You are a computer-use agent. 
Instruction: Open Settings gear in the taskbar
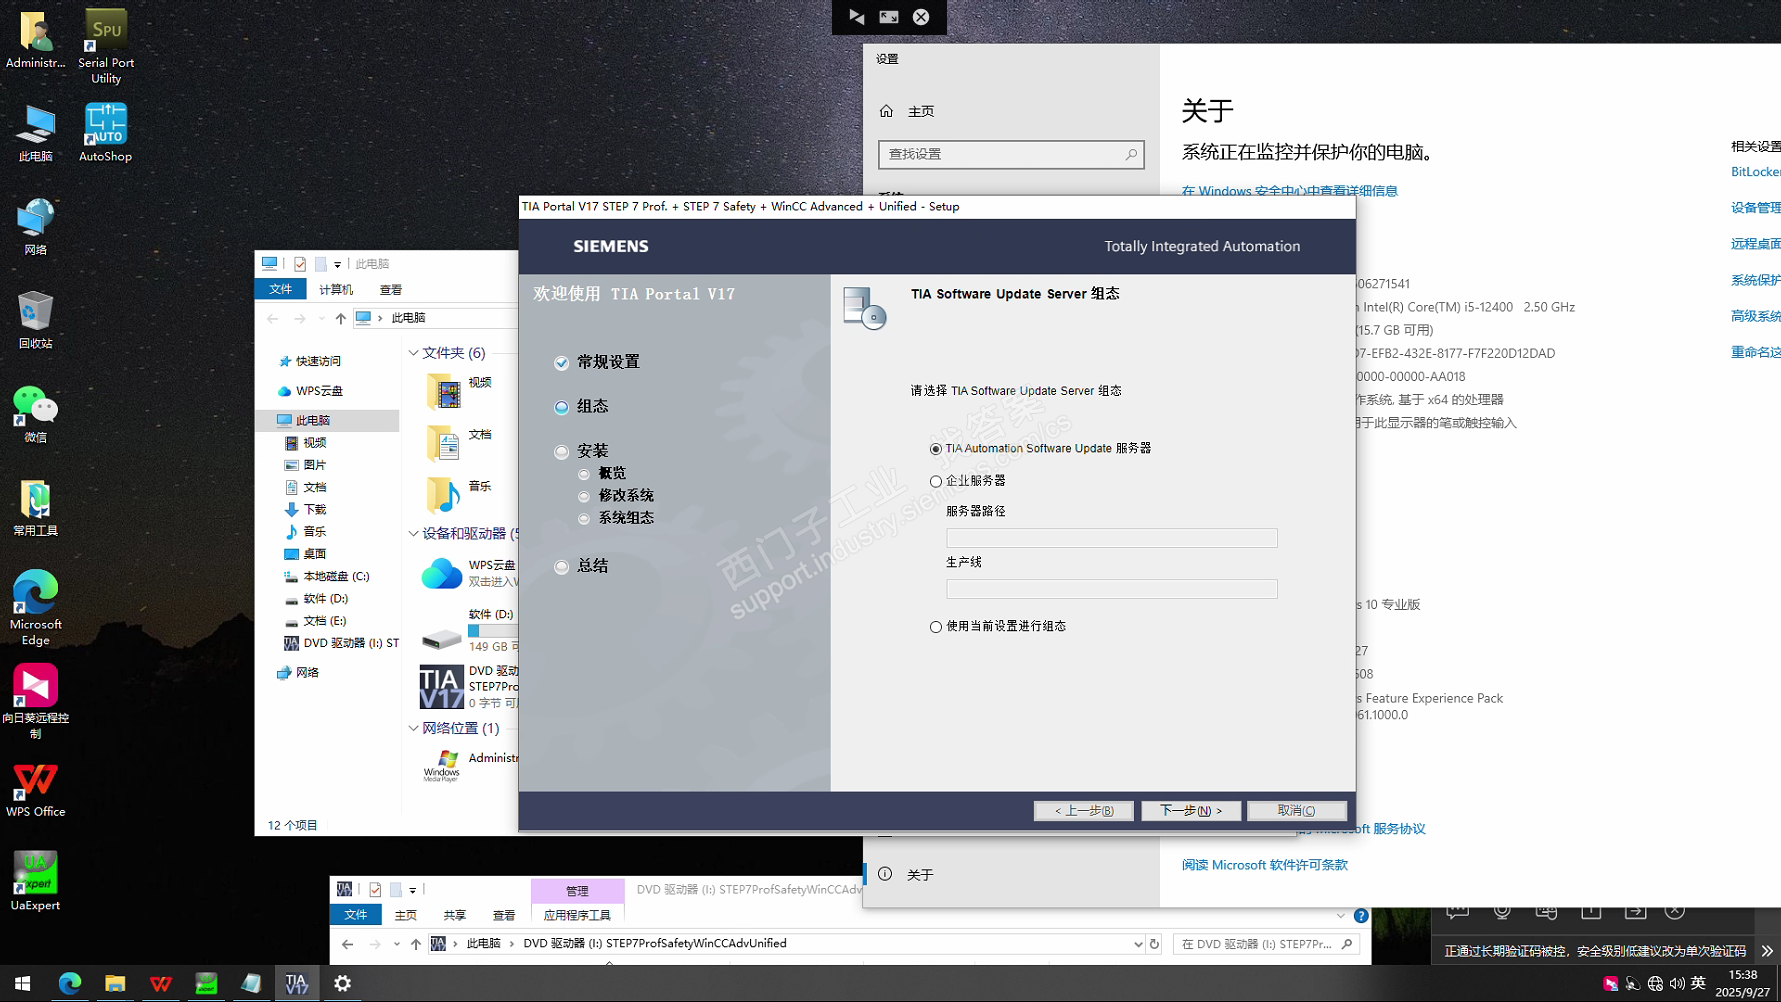(342, 984)
